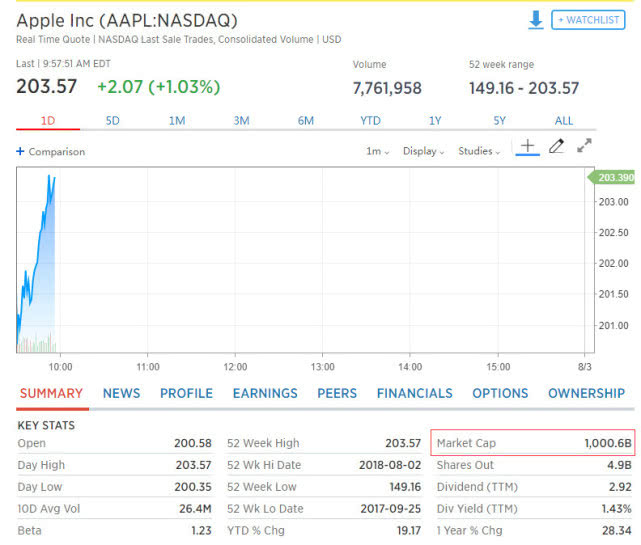Expand chart to full screen
The image size is (641, 545).
584,145
